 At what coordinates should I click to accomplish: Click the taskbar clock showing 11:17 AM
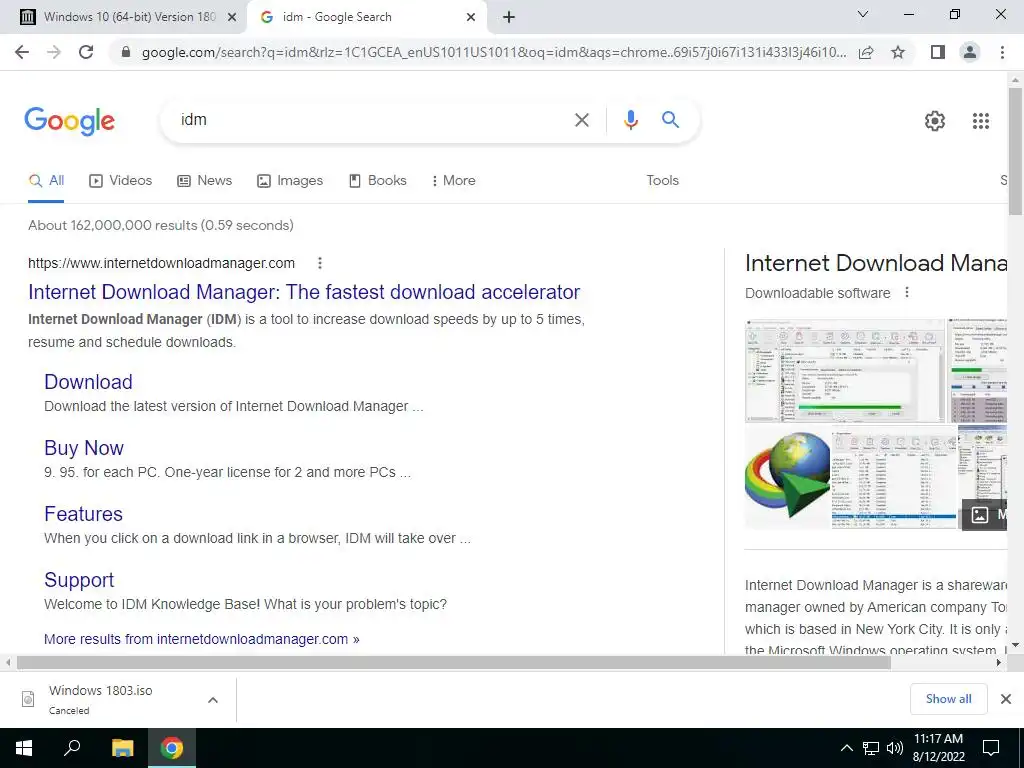click(x=938, y=748)
